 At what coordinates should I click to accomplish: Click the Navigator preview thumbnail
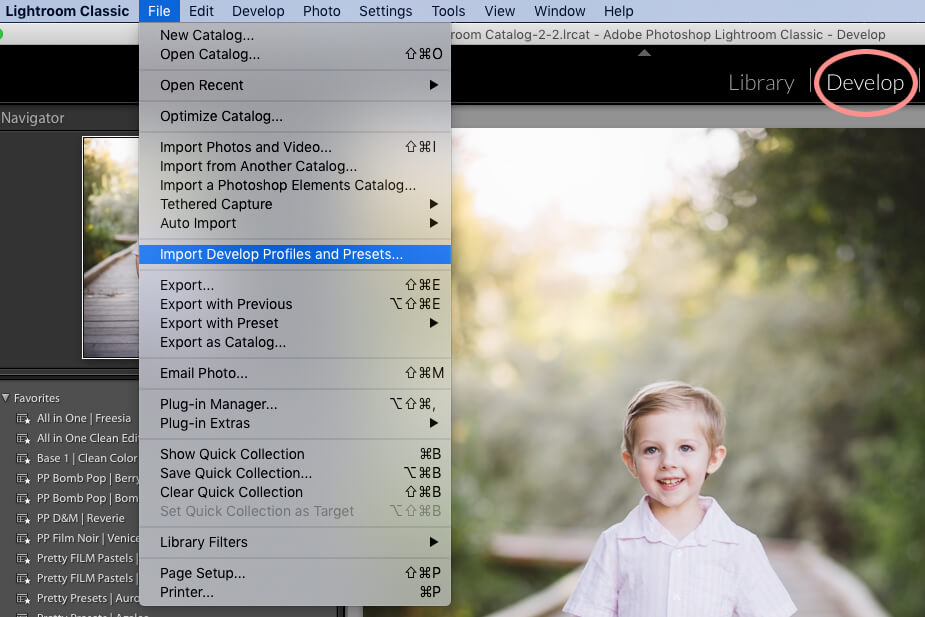coord(110,245)
